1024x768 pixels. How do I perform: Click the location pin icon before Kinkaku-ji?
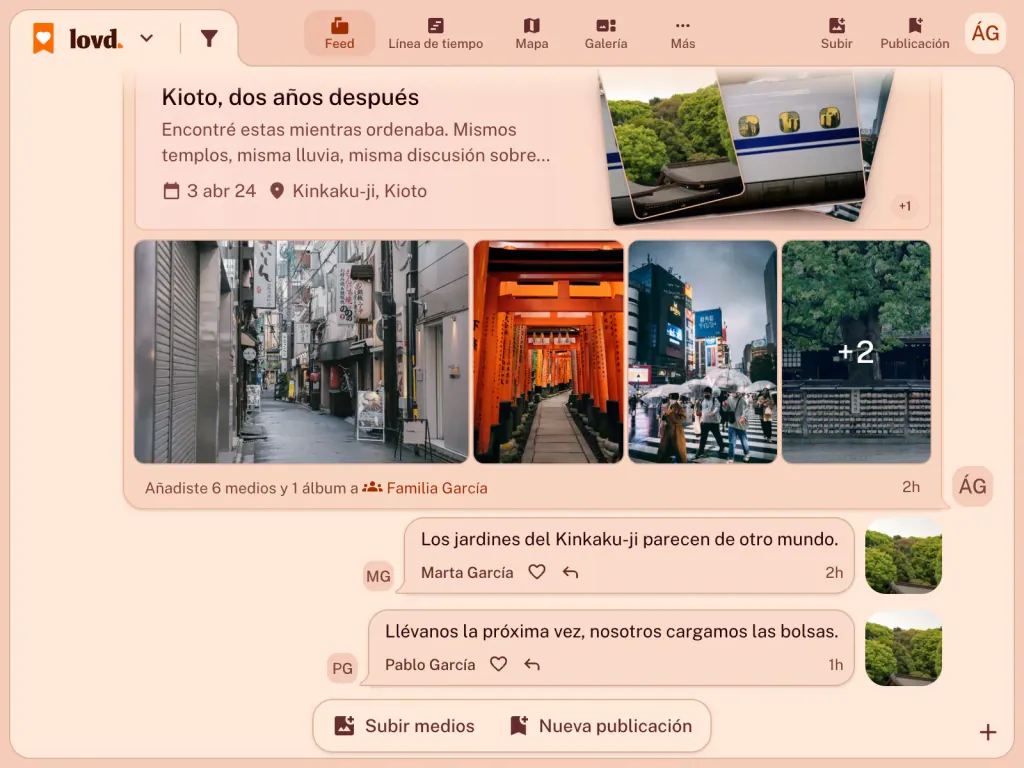(277, 191)
